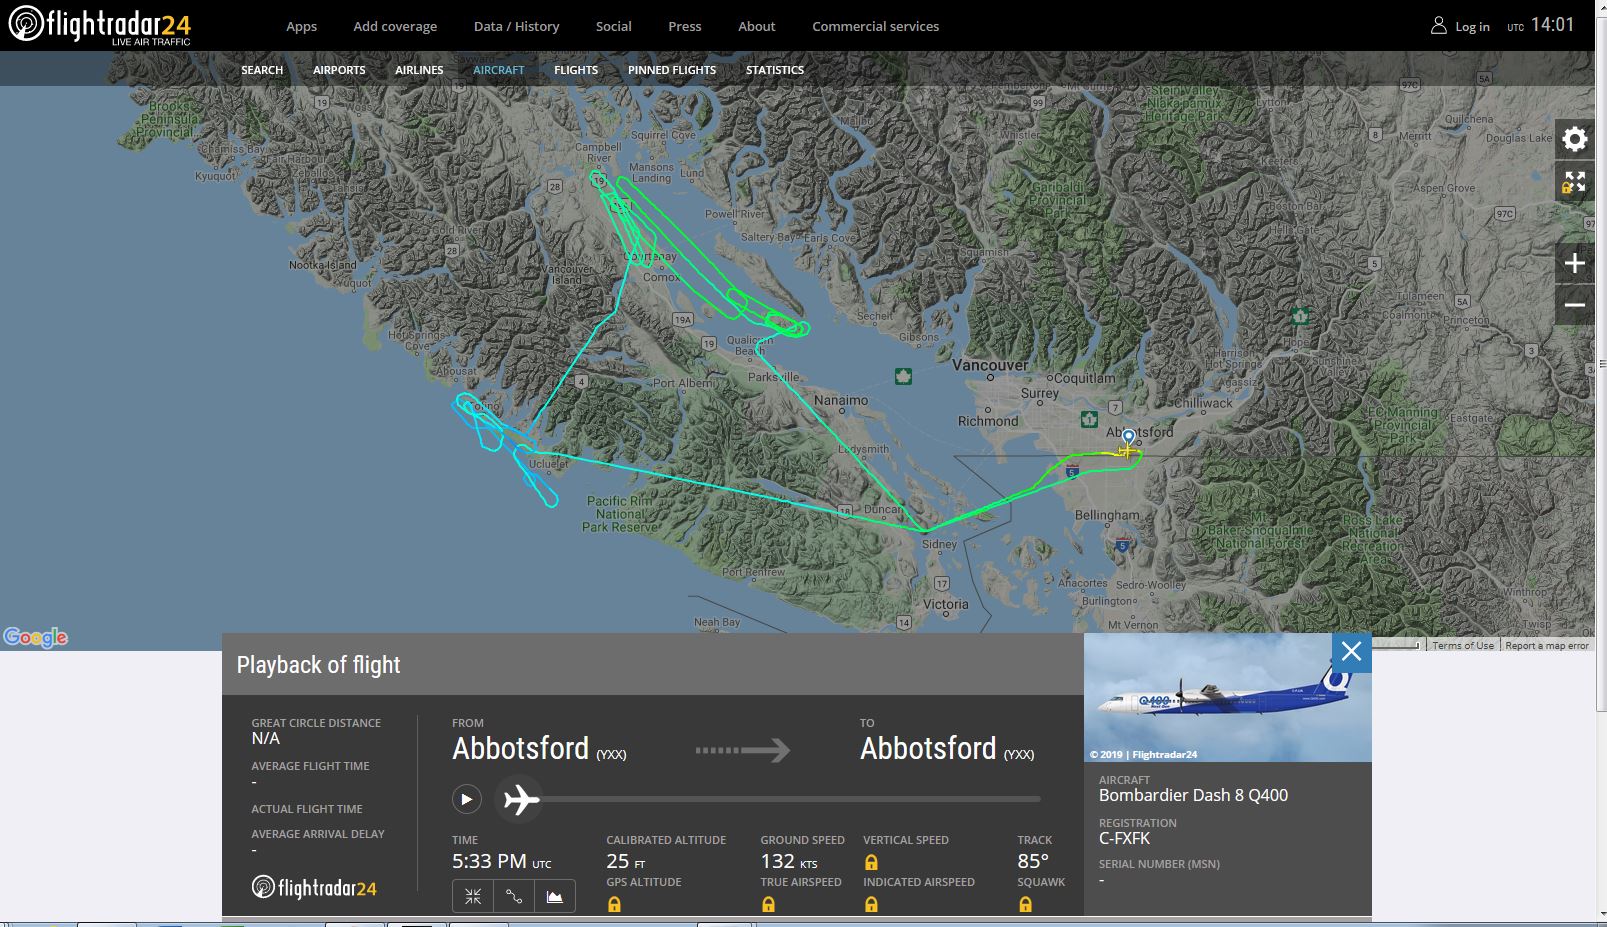1607x927 pixels.
Task: Toggle the flight route path button
Action: click(x=514, y=896)
